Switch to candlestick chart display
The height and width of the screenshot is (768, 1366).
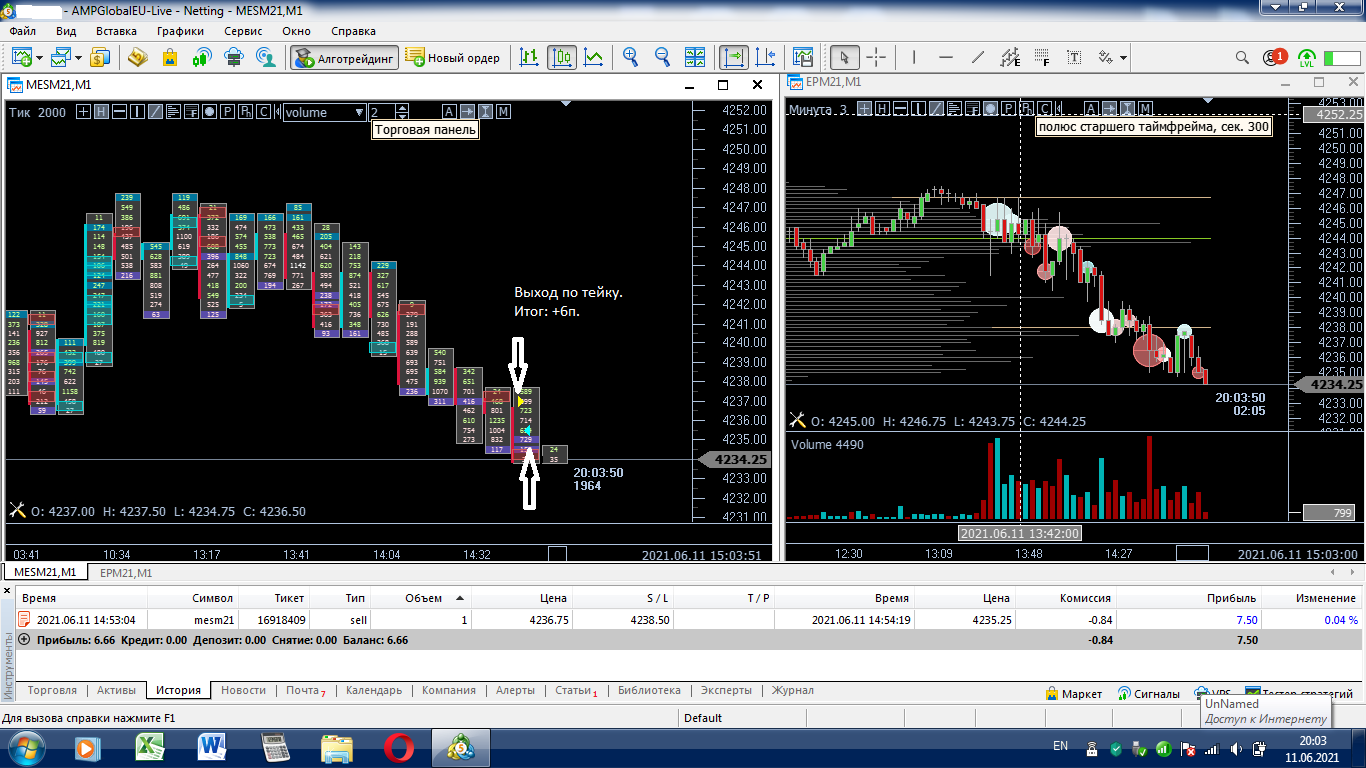point(562,57)
